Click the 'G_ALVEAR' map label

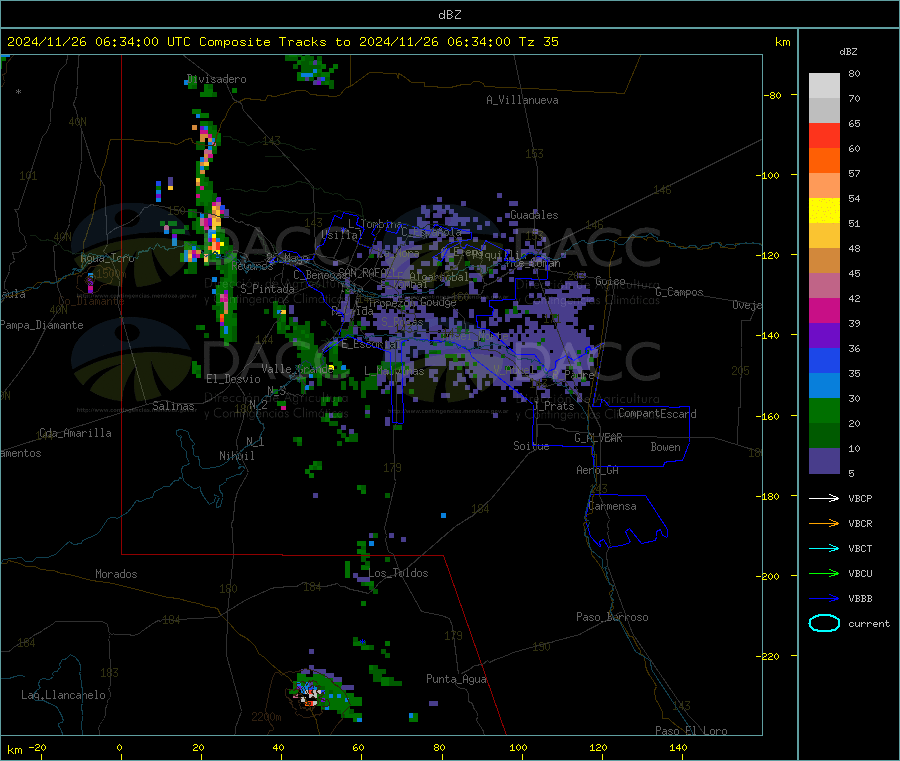(598, 438)
